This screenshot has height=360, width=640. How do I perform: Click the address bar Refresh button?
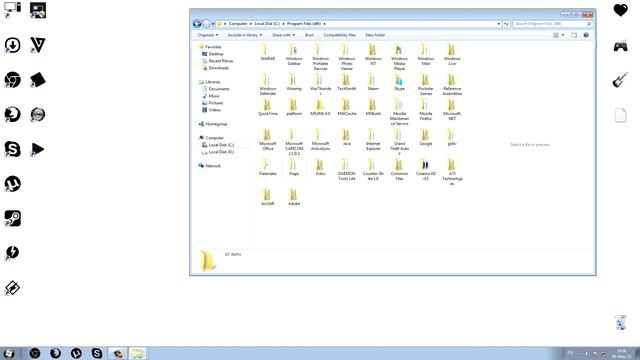tap(506, 24)
